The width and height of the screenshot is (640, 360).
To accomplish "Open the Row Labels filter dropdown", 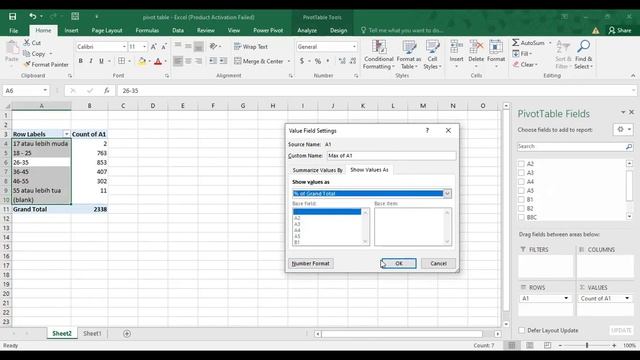I will [67, 134].
